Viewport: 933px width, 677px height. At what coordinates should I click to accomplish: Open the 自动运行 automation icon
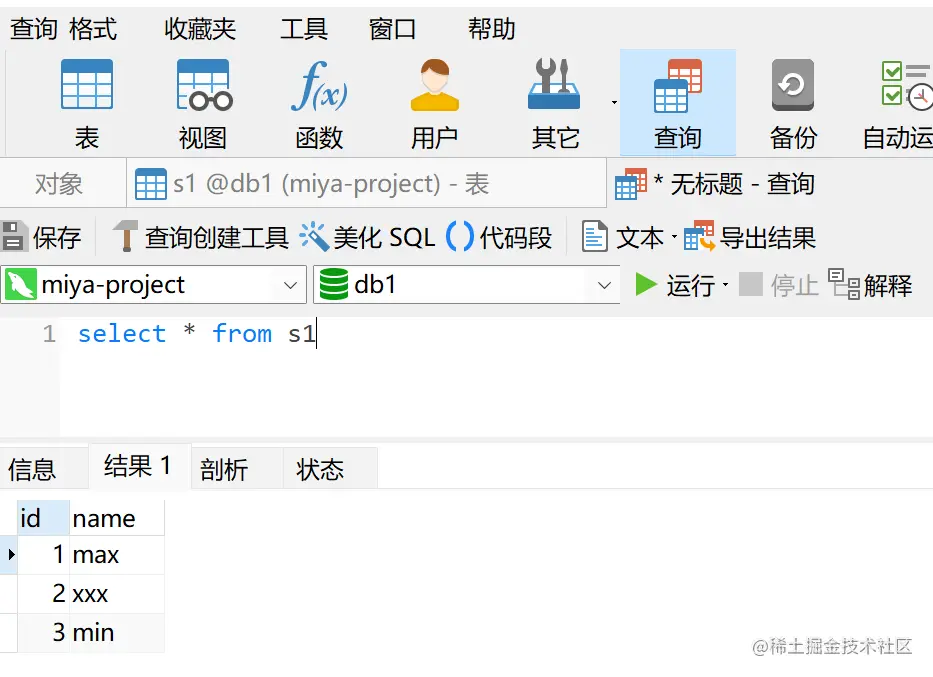[898, 104]
